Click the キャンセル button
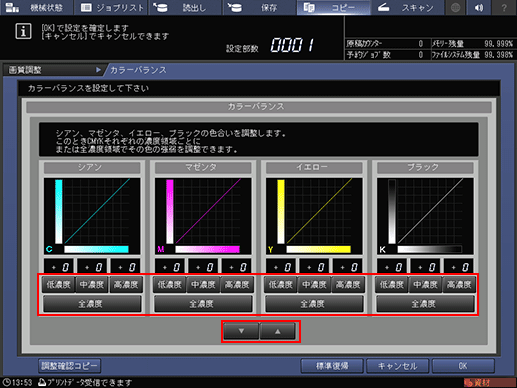517x388 pixels. click(397, 366)
